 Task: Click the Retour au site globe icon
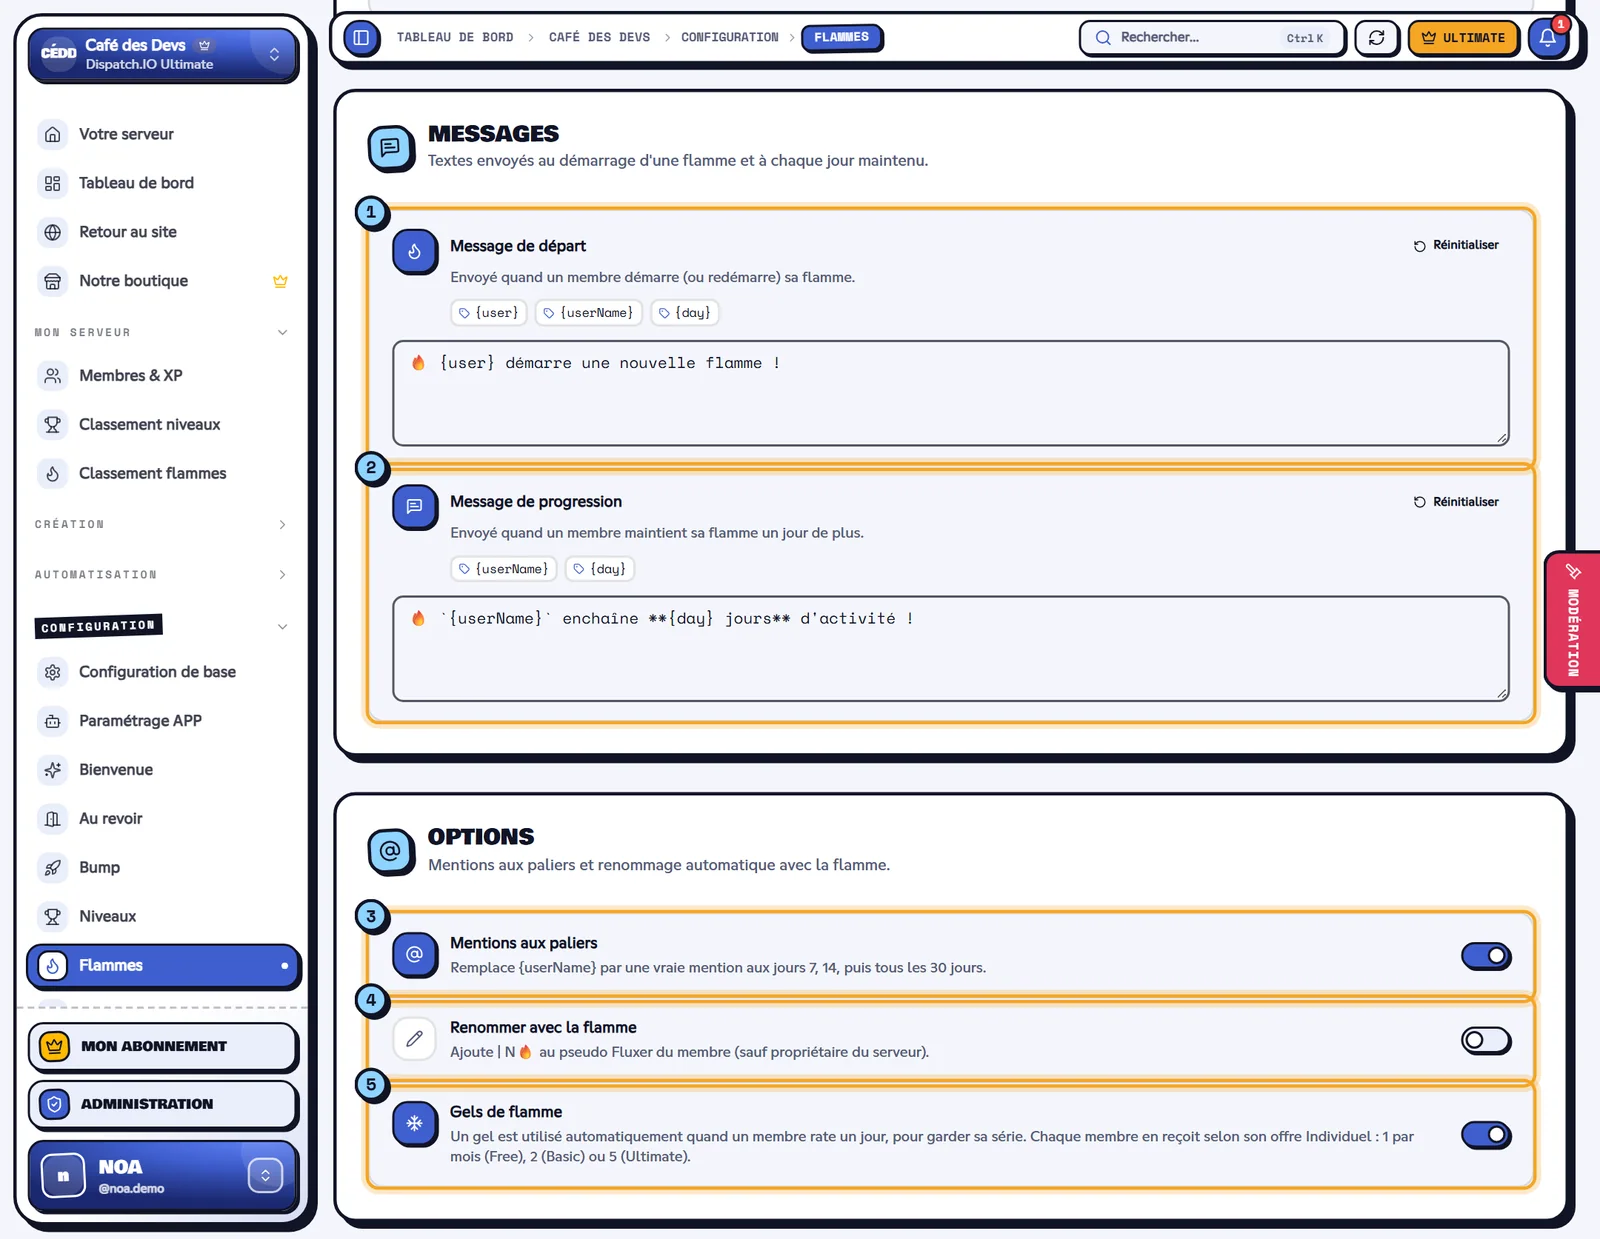pyautogui.click(x=53, y=232)
